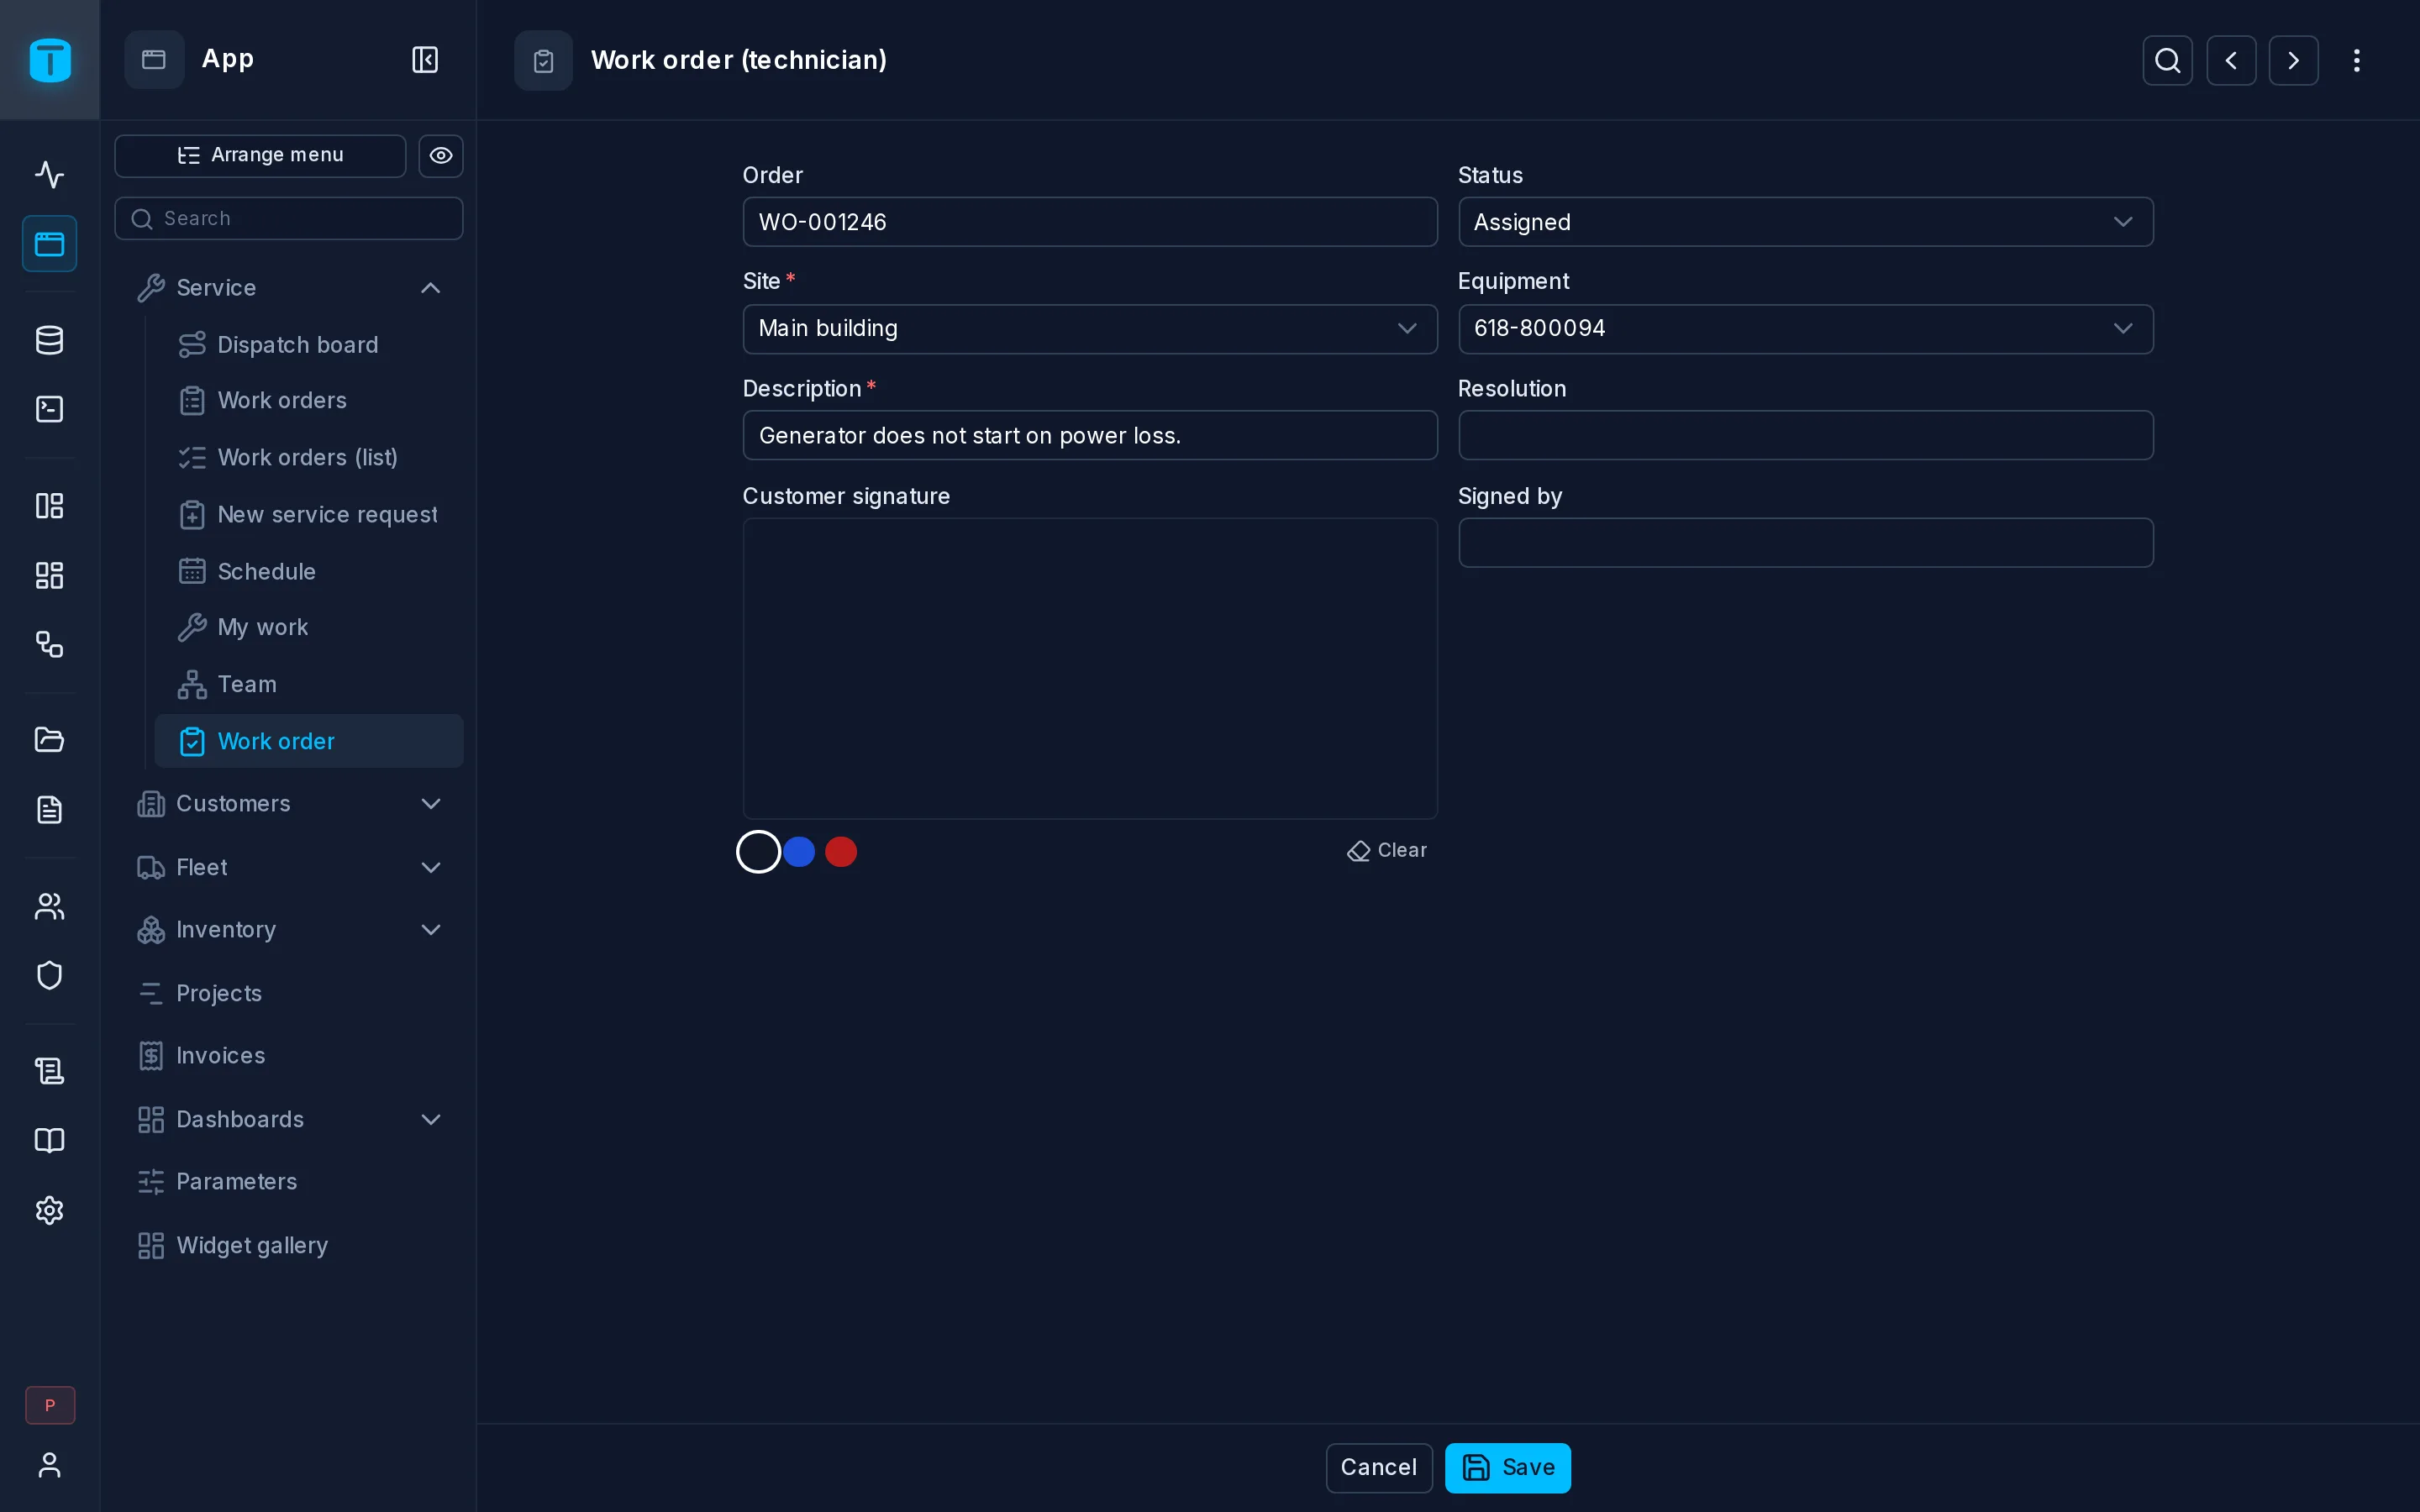
Task: Click into the Signed by input field
Action: (1805, 543)
